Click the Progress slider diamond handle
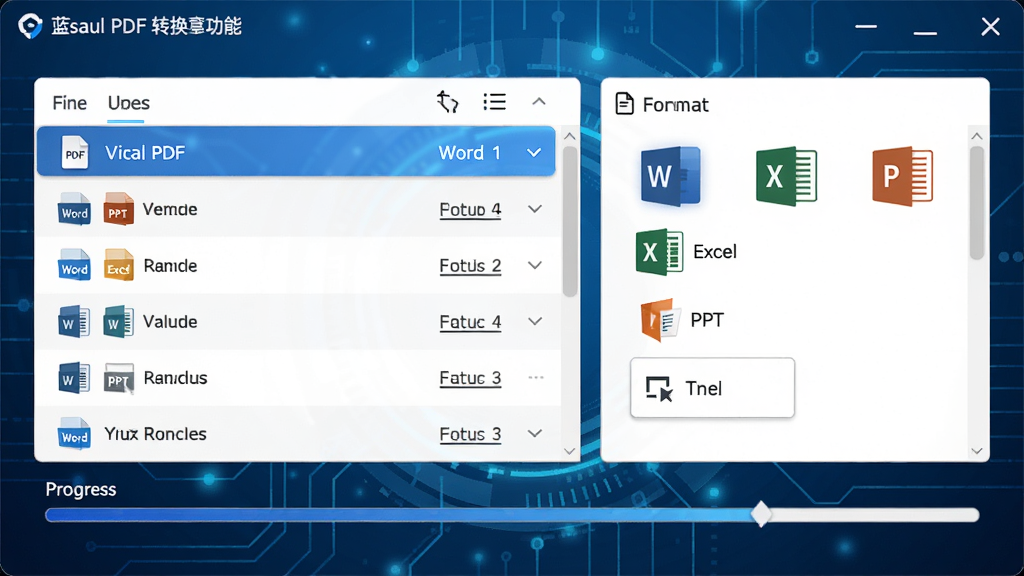Screen dimensions: 1024x576 761,514
